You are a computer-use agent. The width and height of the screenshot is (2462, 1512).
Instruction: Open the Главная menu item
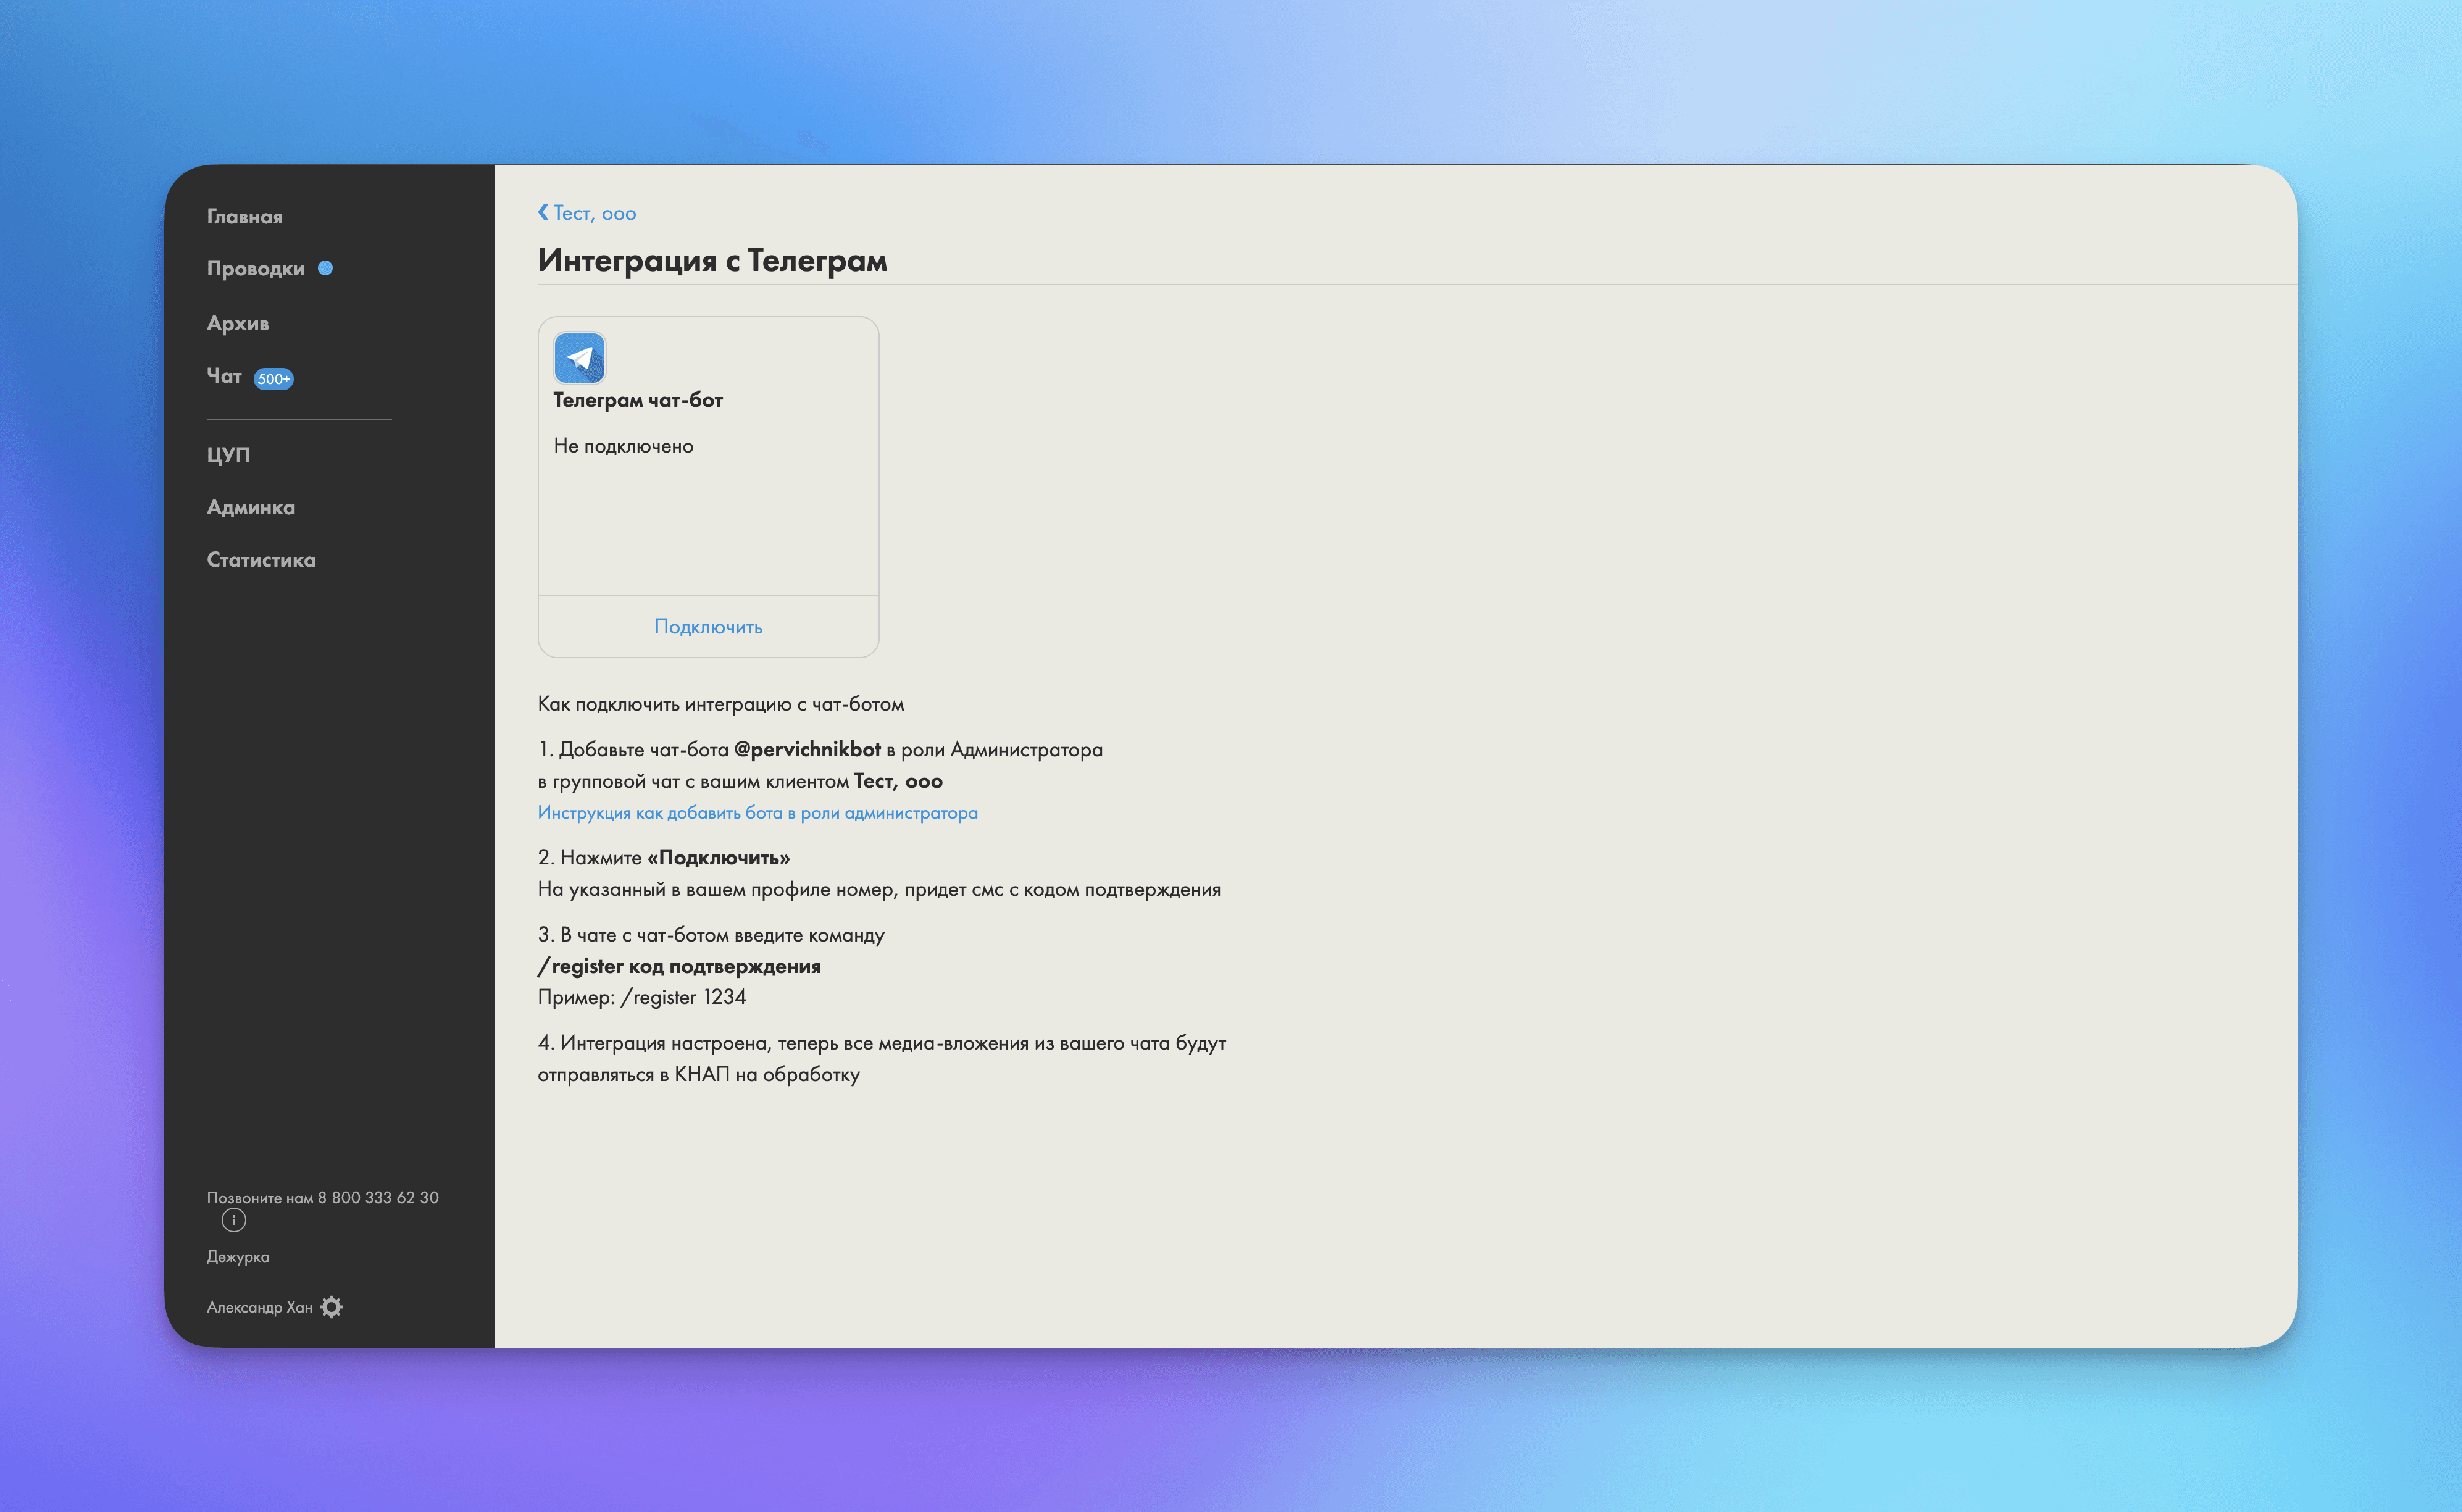[x=244, y=217]
